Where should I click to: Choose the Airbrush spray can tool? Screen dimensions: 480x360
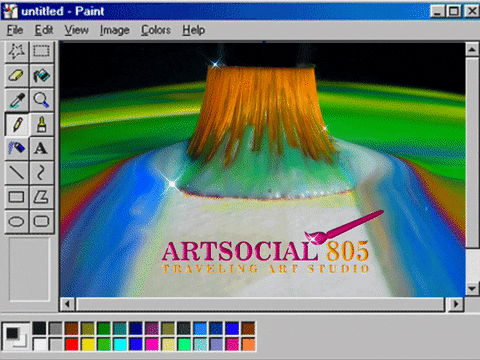(x=17, y=148)
